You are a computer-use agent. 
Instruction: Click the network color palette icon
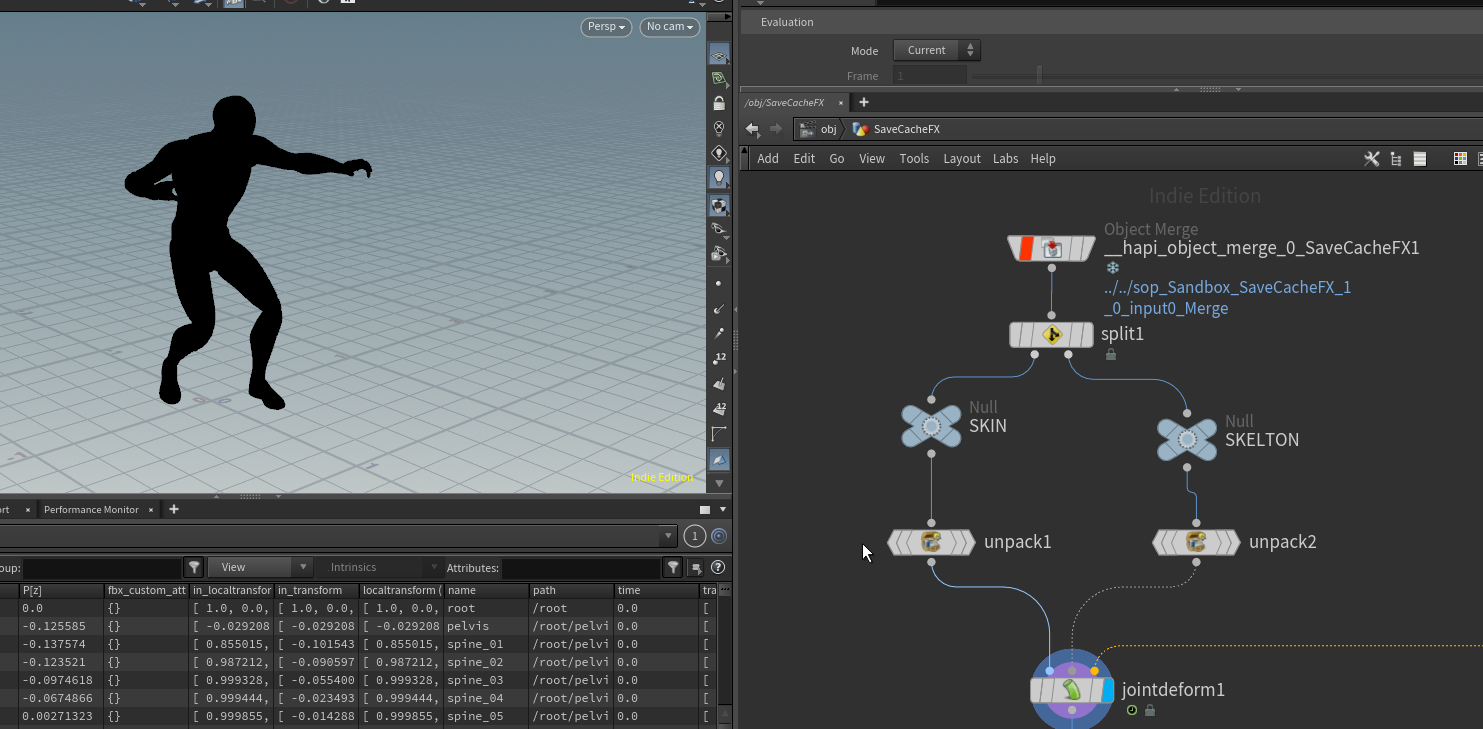click(1460, 159)
